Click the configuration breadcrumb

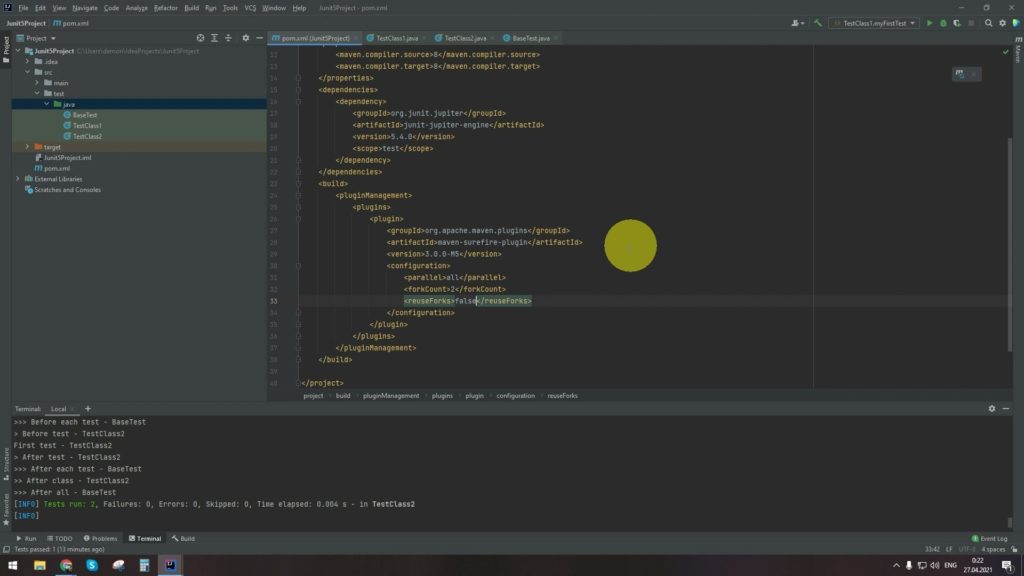pos(515,396)
